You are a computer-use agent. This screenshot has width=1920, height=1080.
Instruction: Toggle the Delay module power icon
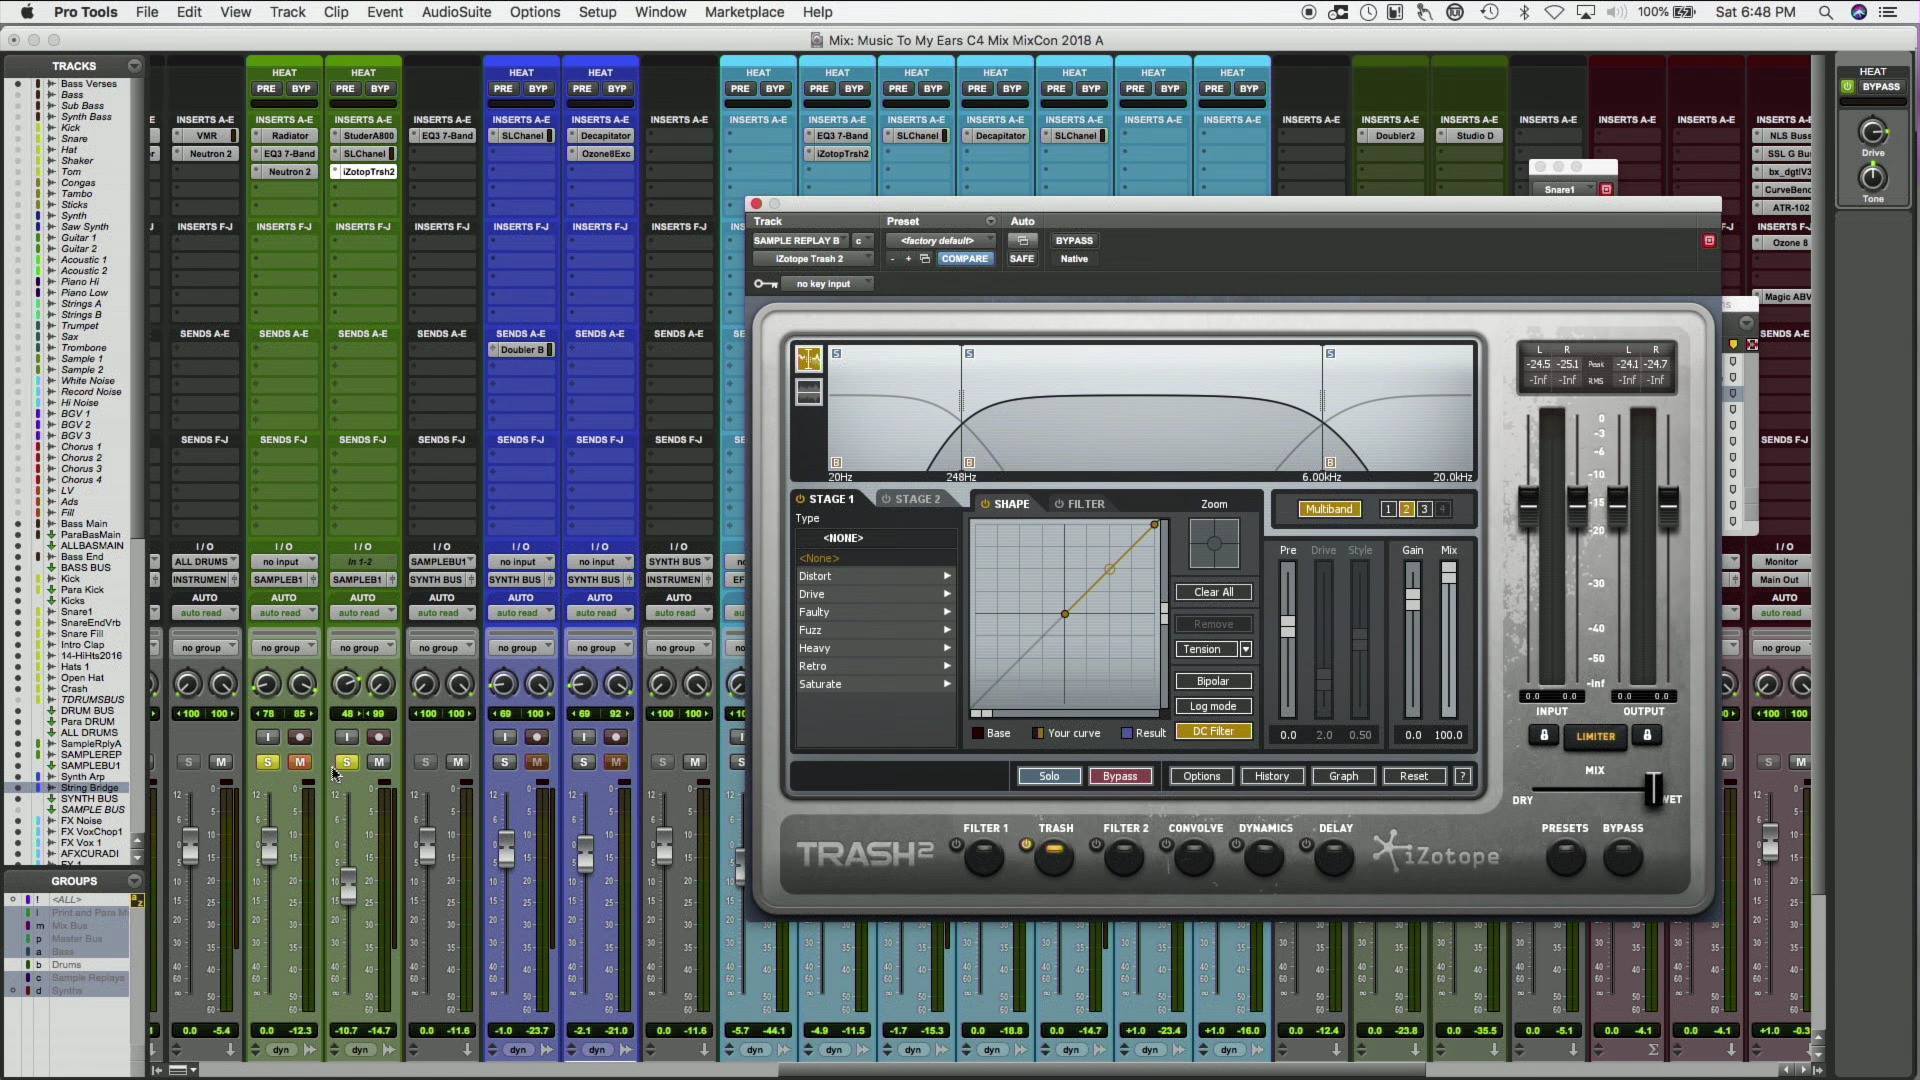(1306, 845)
